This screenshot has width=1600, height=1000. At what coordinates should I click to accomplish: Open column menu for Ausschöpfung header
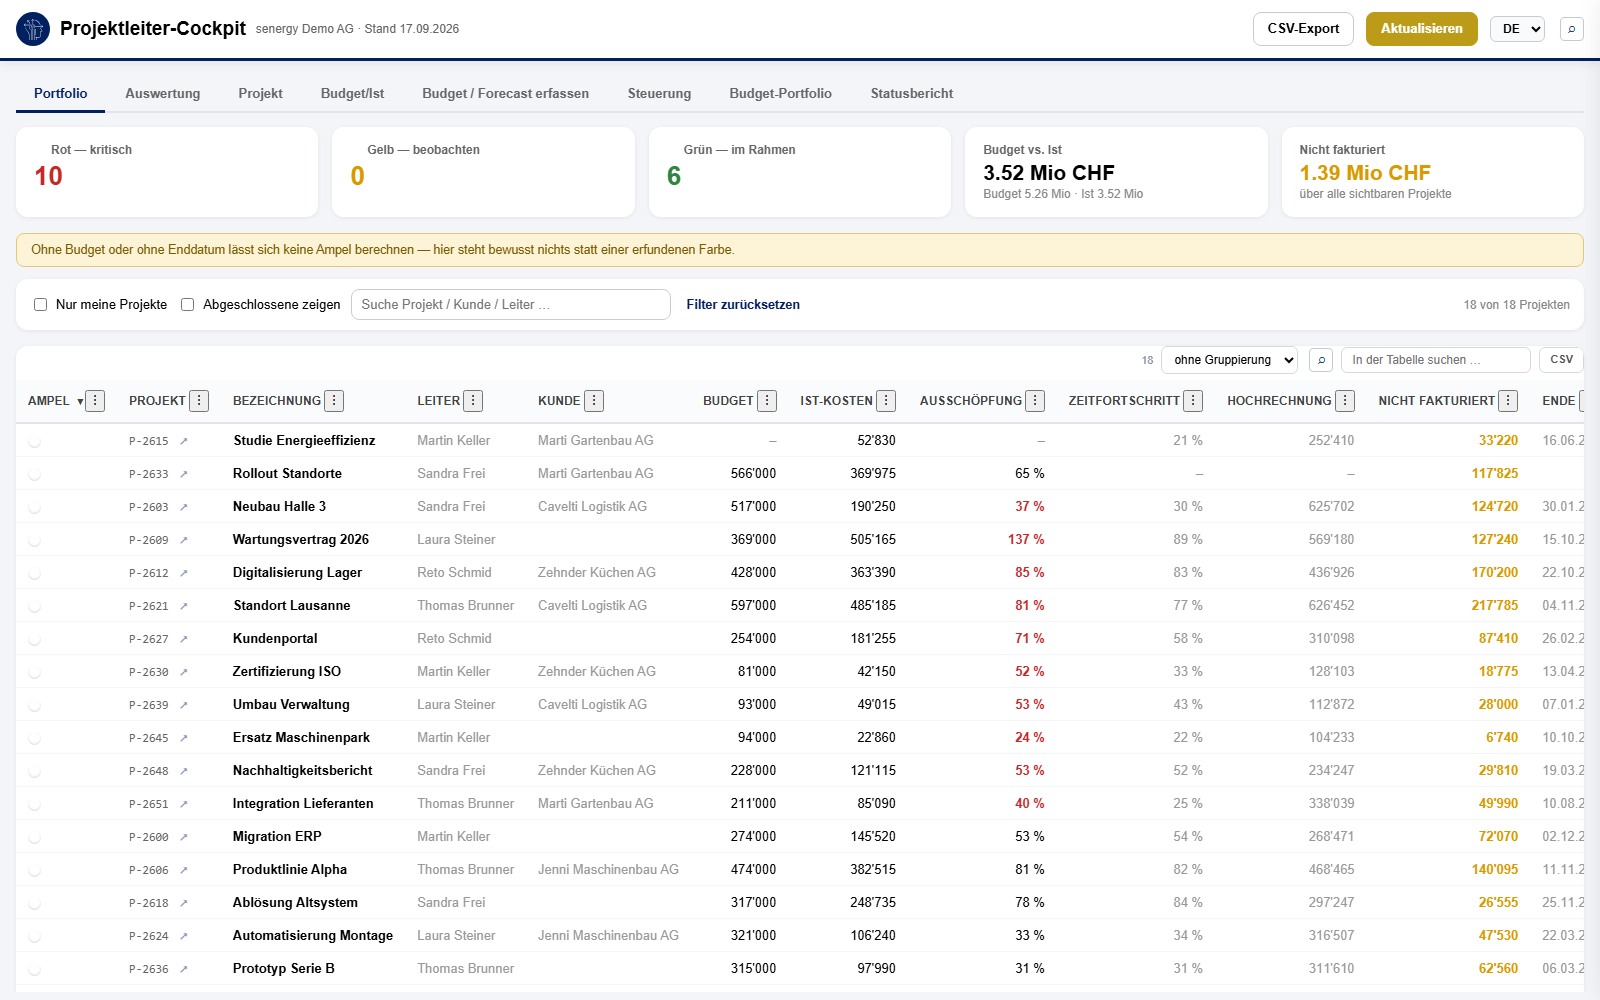pyautogui.click(x=1035, y=401)
